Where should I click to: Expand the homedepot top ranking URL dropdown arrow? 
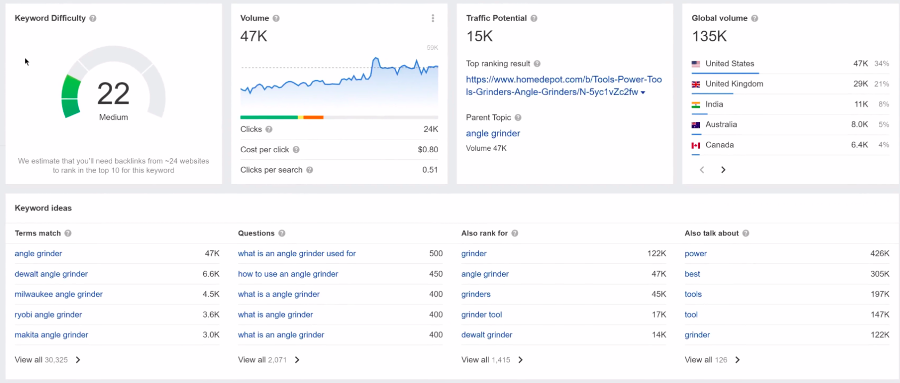[642, 92]
